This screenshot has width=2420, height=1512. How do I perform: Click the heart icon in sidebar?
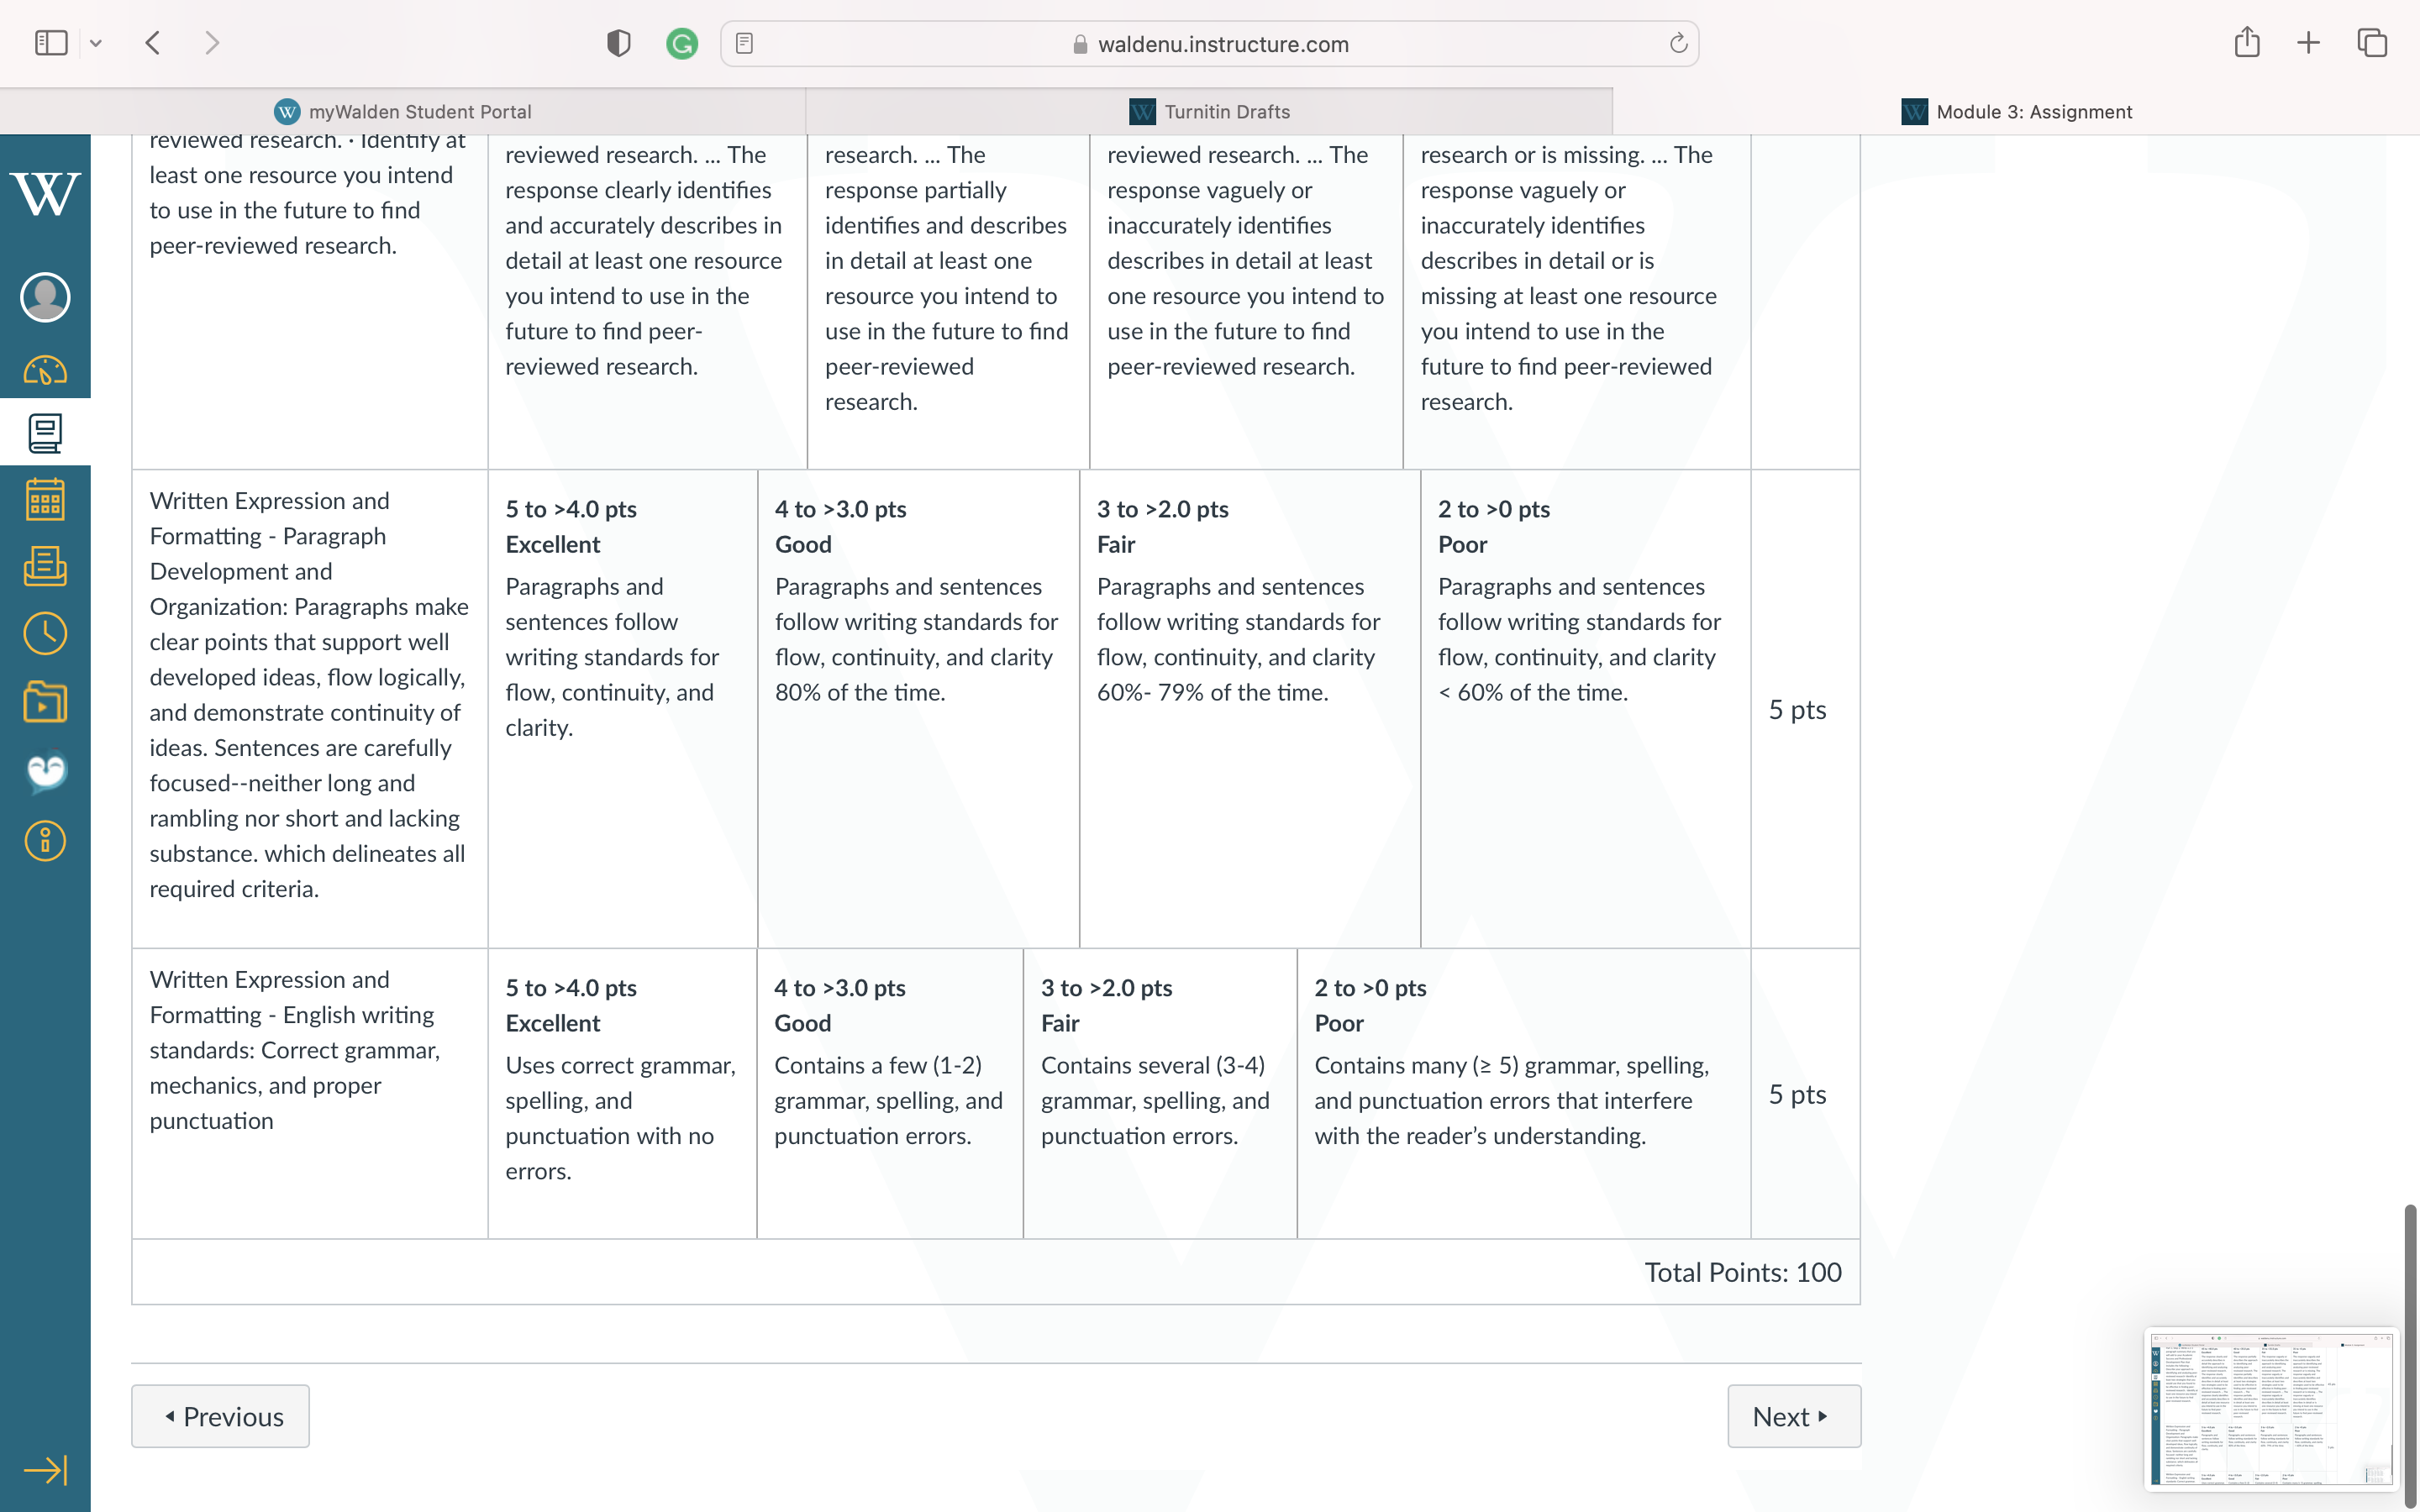point(45,771)
